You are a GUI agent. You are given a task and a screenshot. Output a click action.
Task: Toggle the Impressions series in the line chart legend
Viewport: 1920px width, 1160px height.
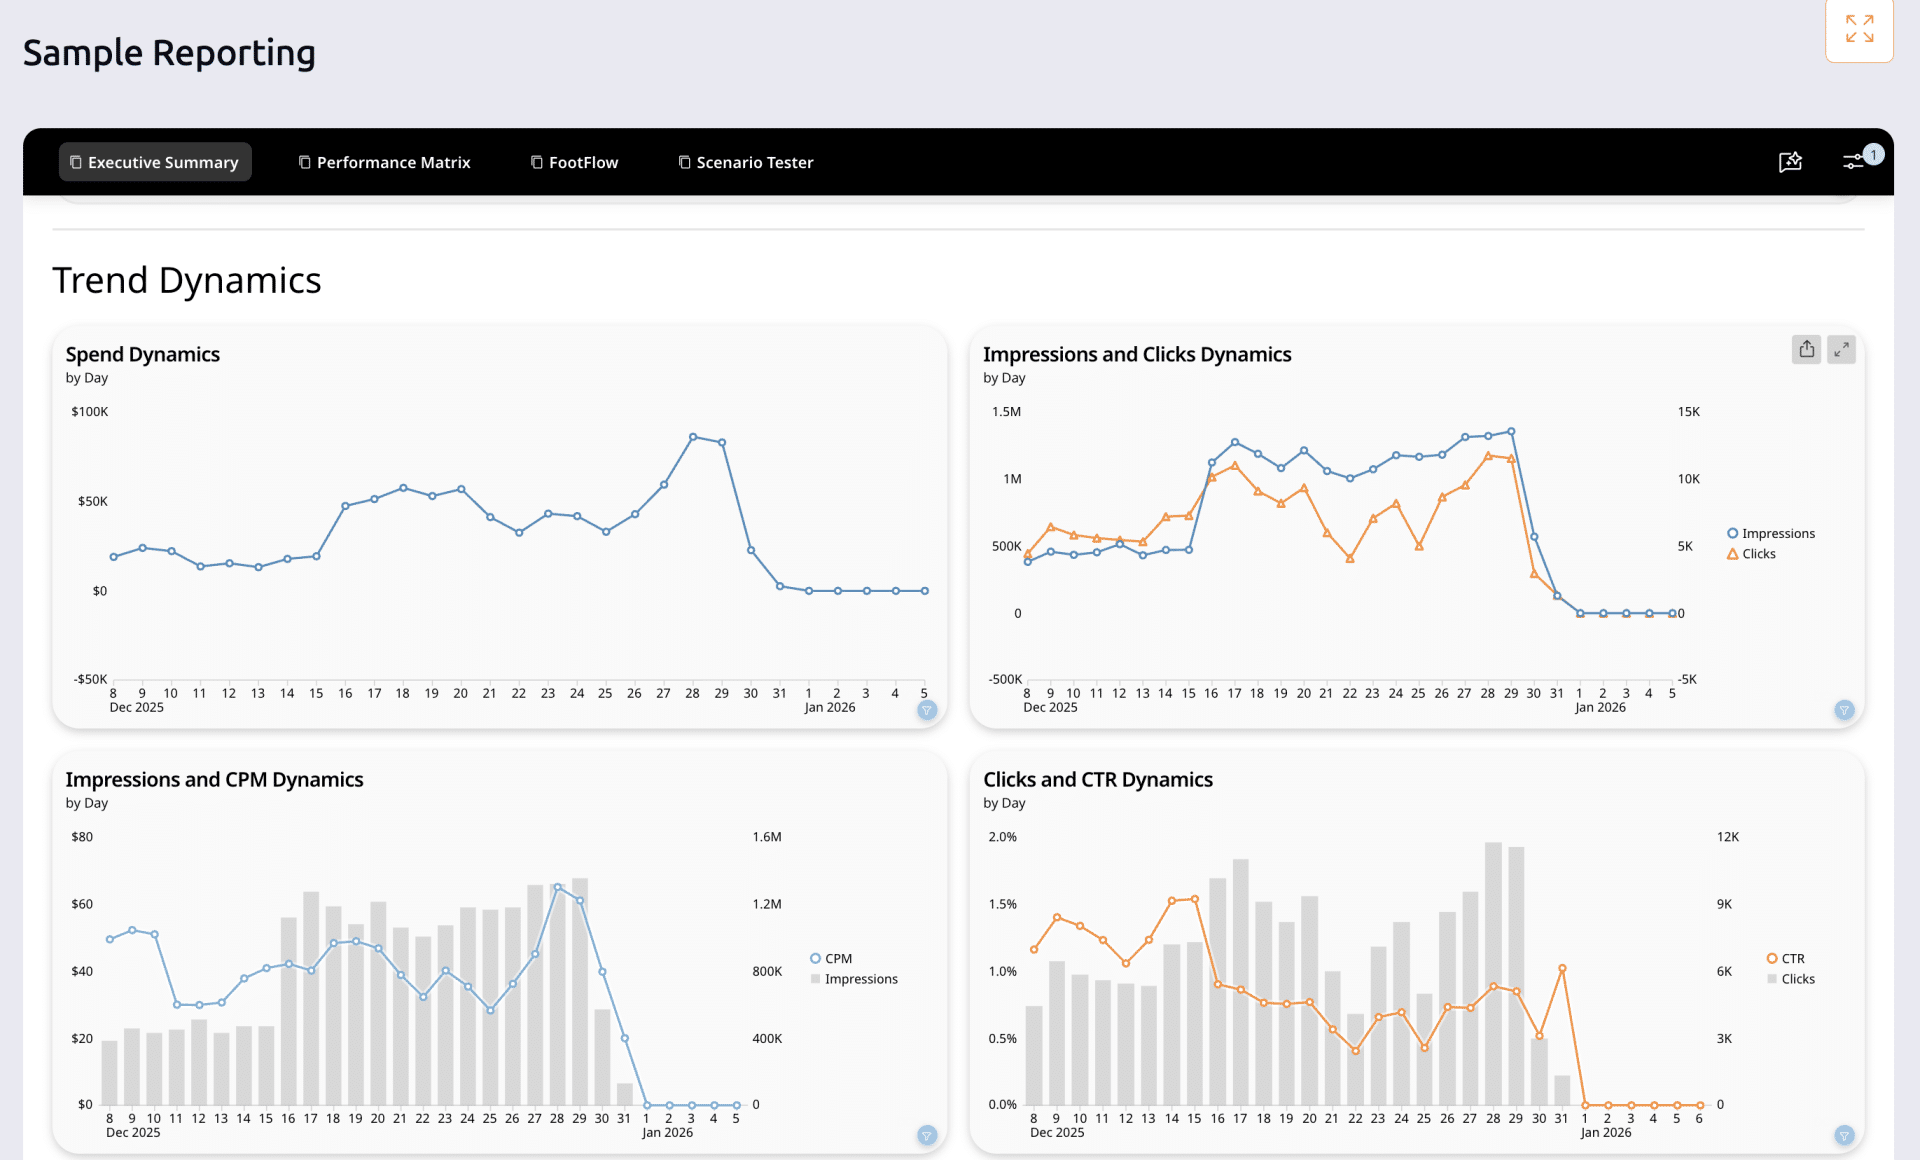click(x=1777, y=533)
